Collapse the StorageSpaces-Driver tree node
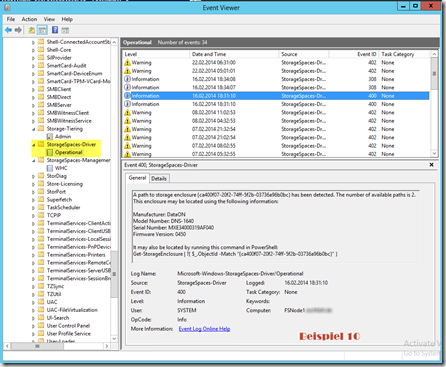 (x=34, y=145)
